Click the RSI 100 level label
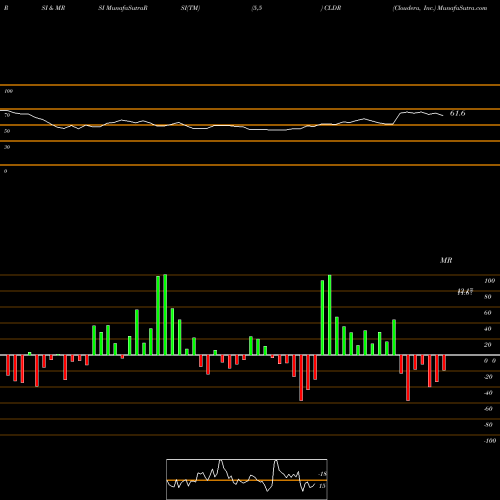500x500 pixels. click(8, 91)
